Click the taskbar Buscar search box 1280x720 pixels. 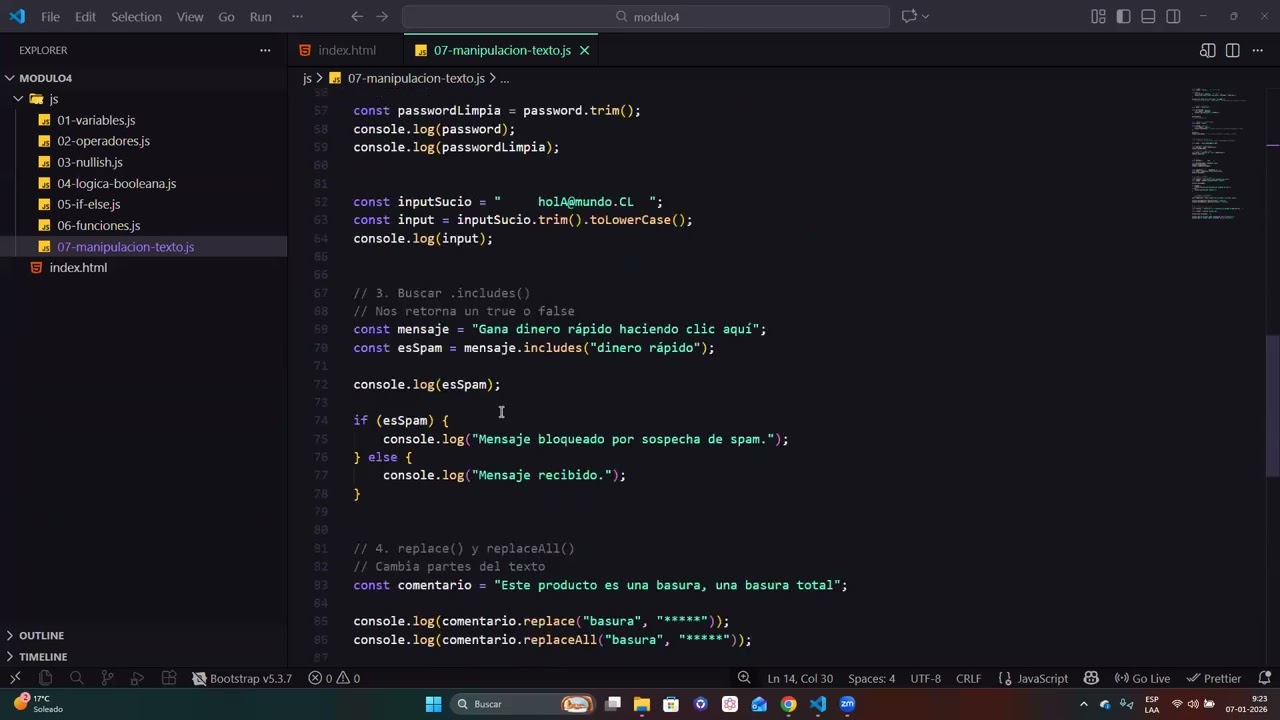(x=524, y=704)
